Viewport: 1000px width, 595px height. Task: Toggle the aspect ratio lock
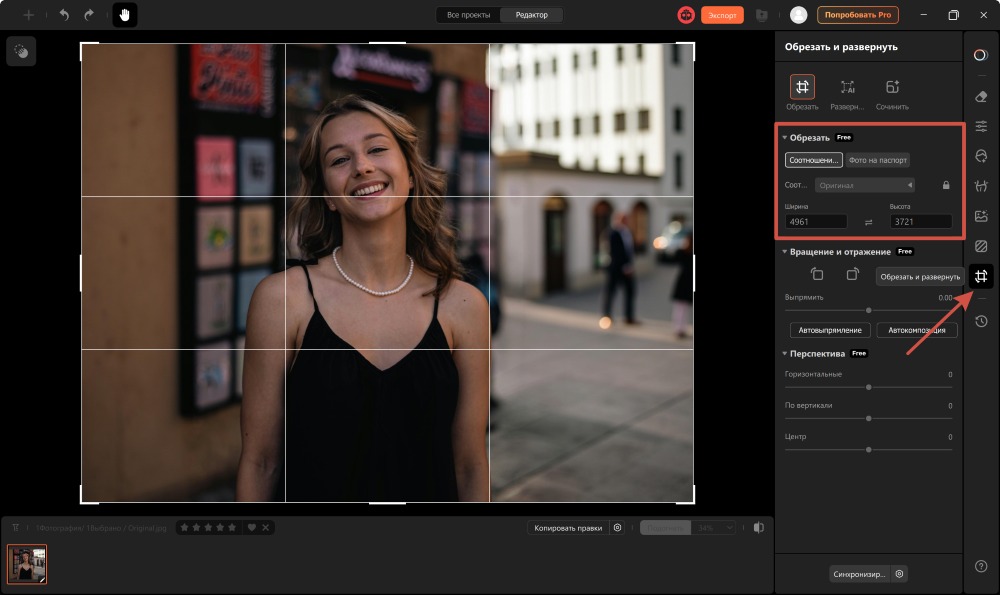pyautogui.click(x=946, y=185)
